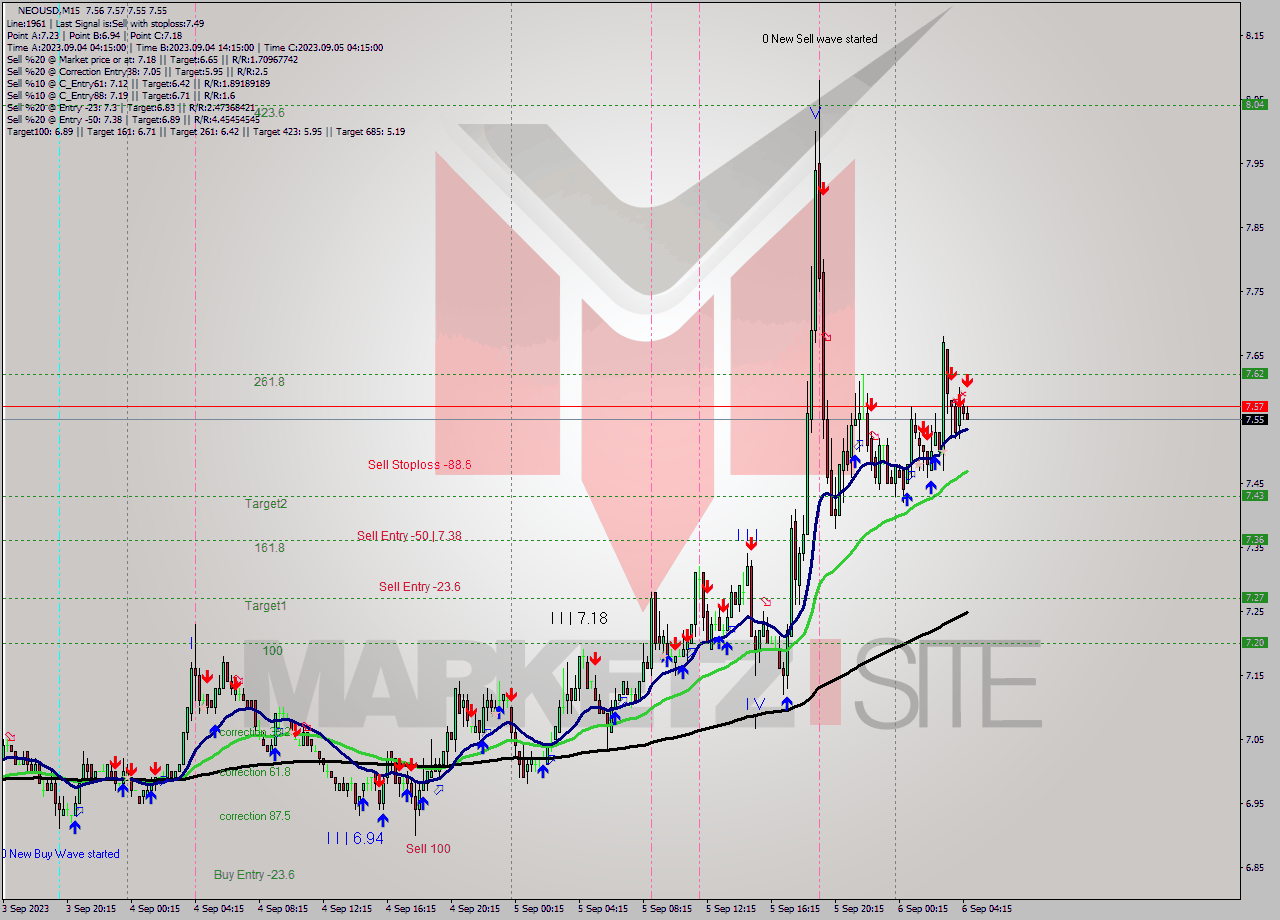The height and width of the screenshot is (920, 1280).
Task: Select the green 7.36 price tag
Action: pos(1254,540)
